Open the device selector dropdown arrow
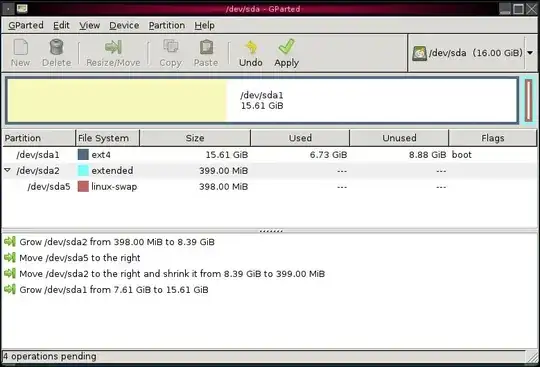The height and width of the screenshot is (367, 540). 530,53
